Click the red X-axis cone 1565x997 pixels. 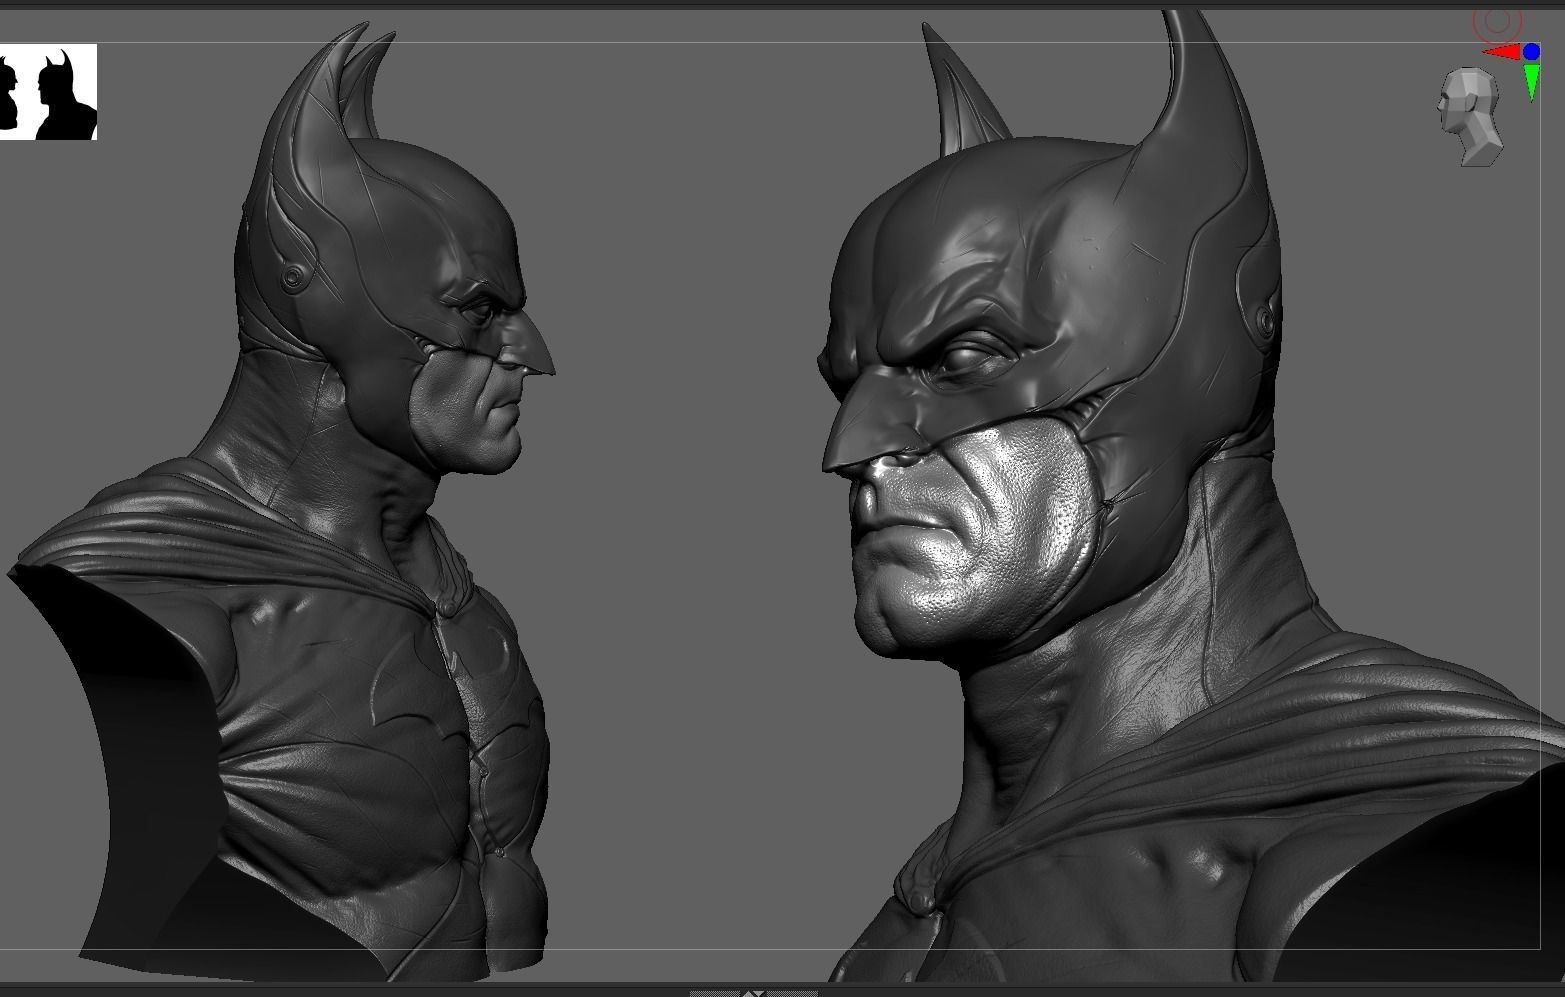point(1501,52)
